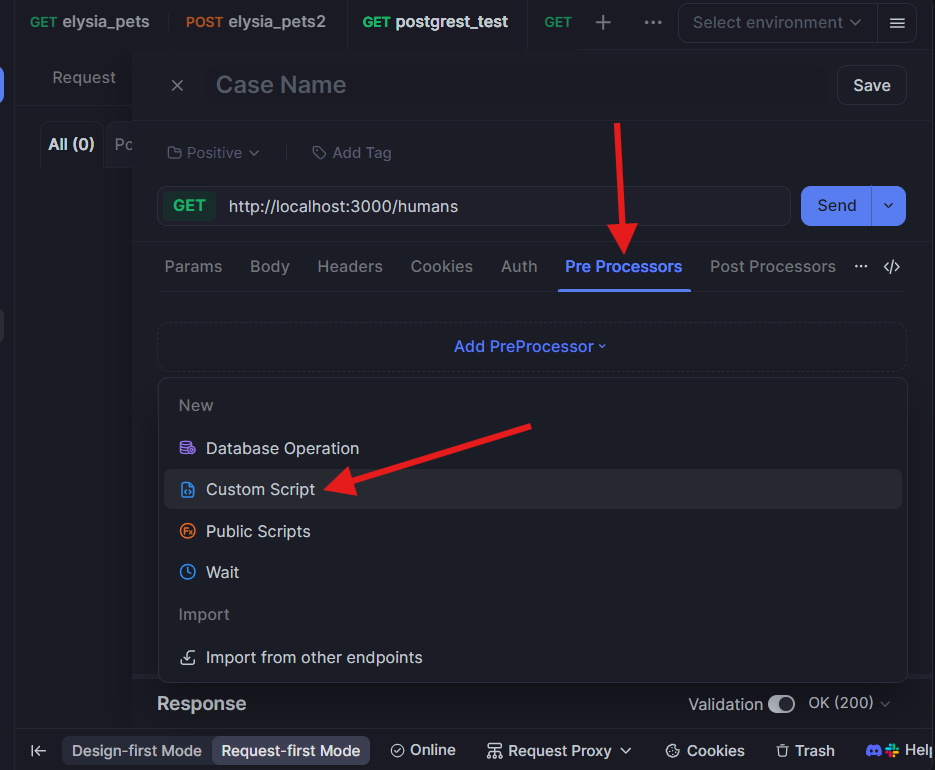
Task: Flip the Validation toggle off
Action: pyautogui.click(x=782, y=704)
